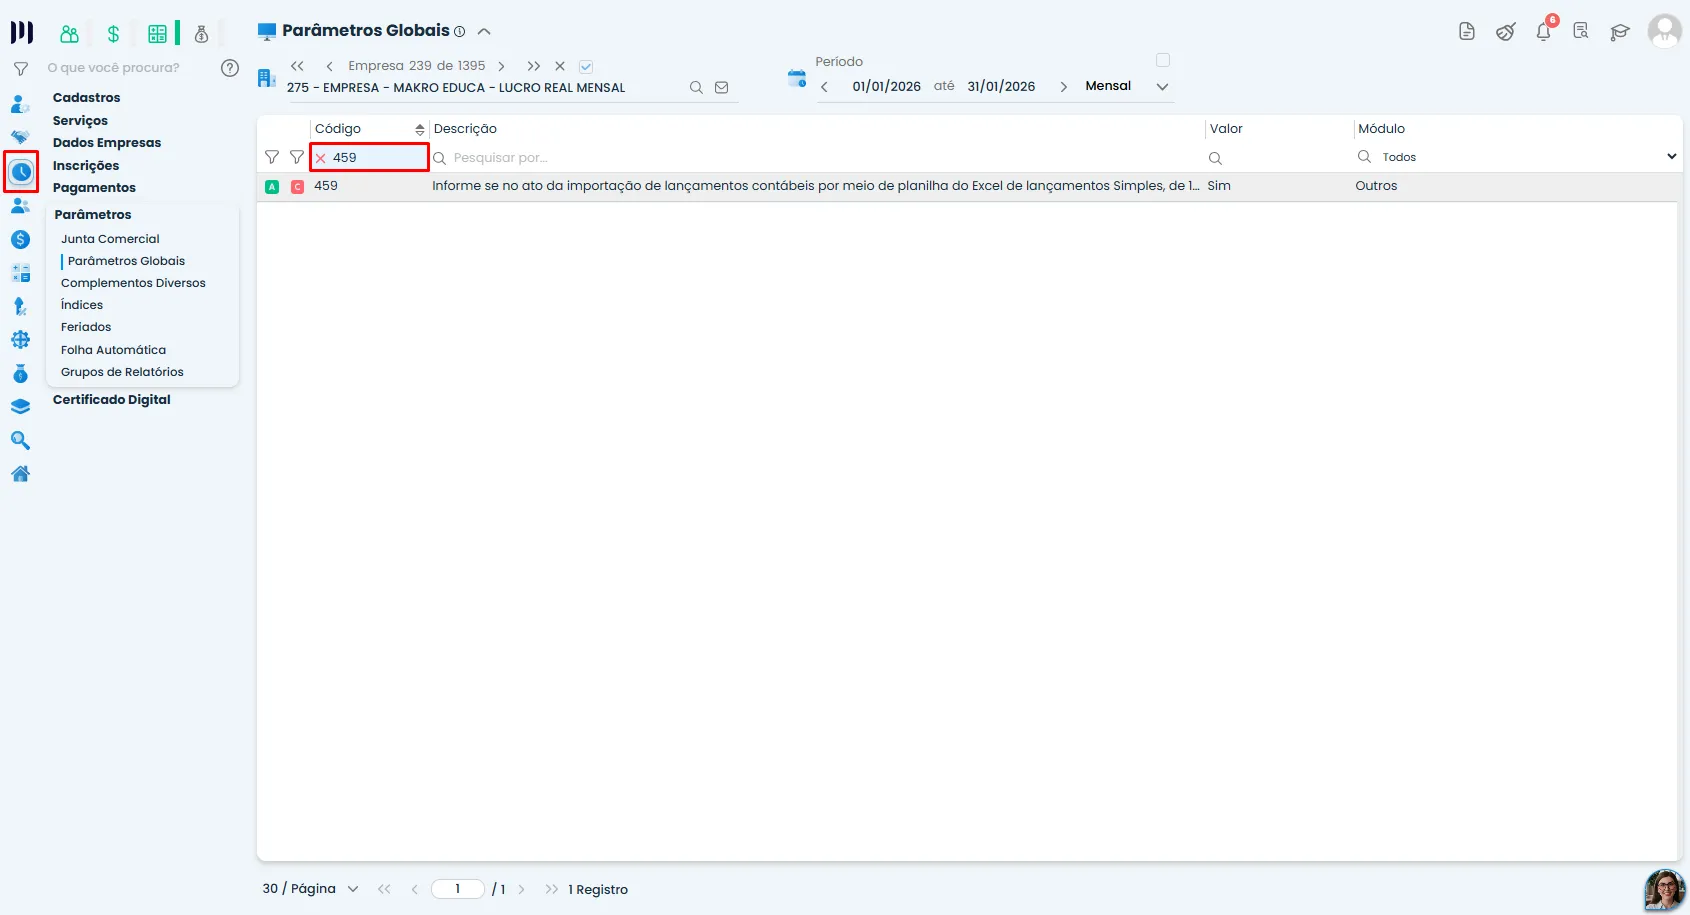
Task: Open the 30 / Página size dropdown
Action: coord(310,889)
